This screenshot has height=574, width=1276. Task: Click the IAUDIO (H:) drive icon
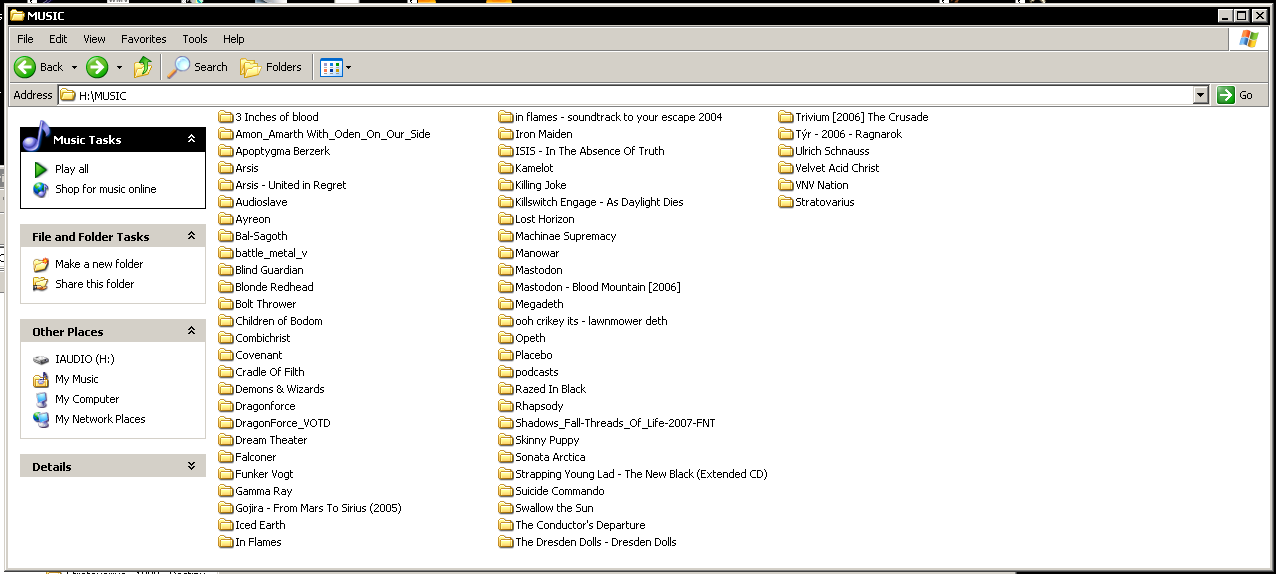(41, 359)
